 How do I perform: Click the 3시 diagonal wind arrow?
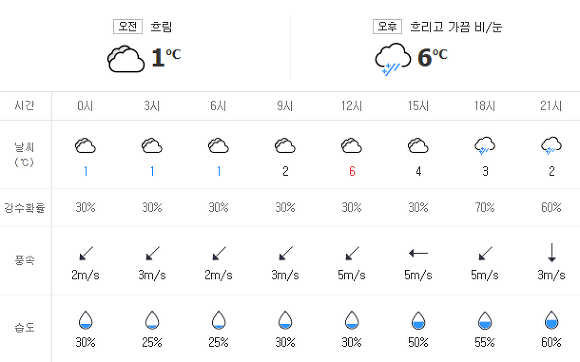[152, 253]
